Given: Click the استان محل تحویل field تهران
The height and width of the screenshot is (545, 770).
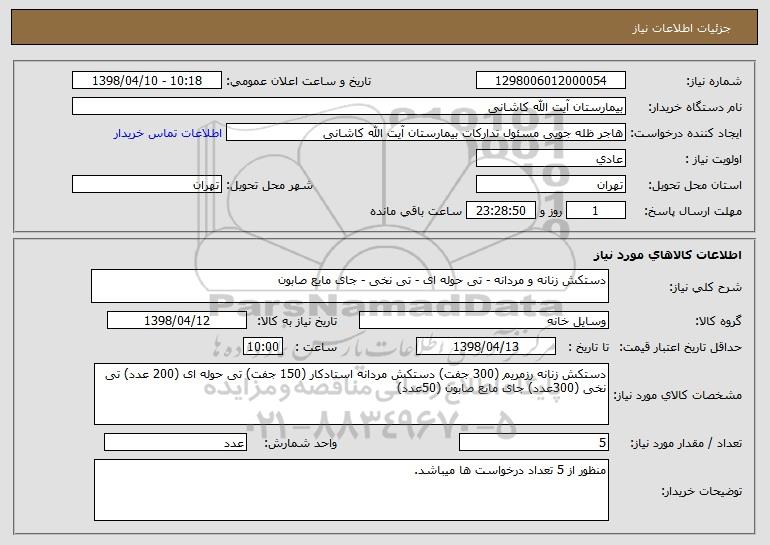Looking at the screenshot, I should coord(550,185).
